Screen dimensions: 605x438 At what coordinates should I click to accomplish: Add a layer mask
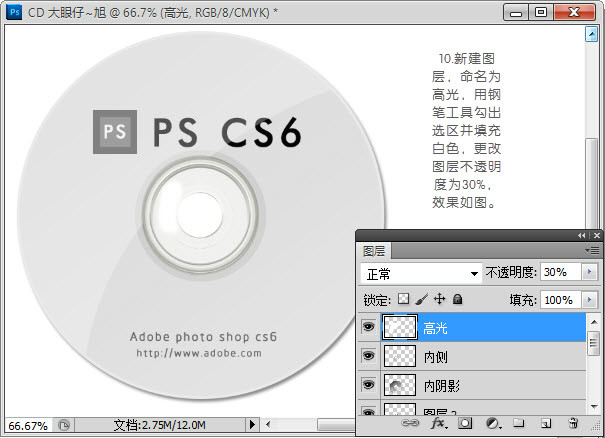[465, 424]
